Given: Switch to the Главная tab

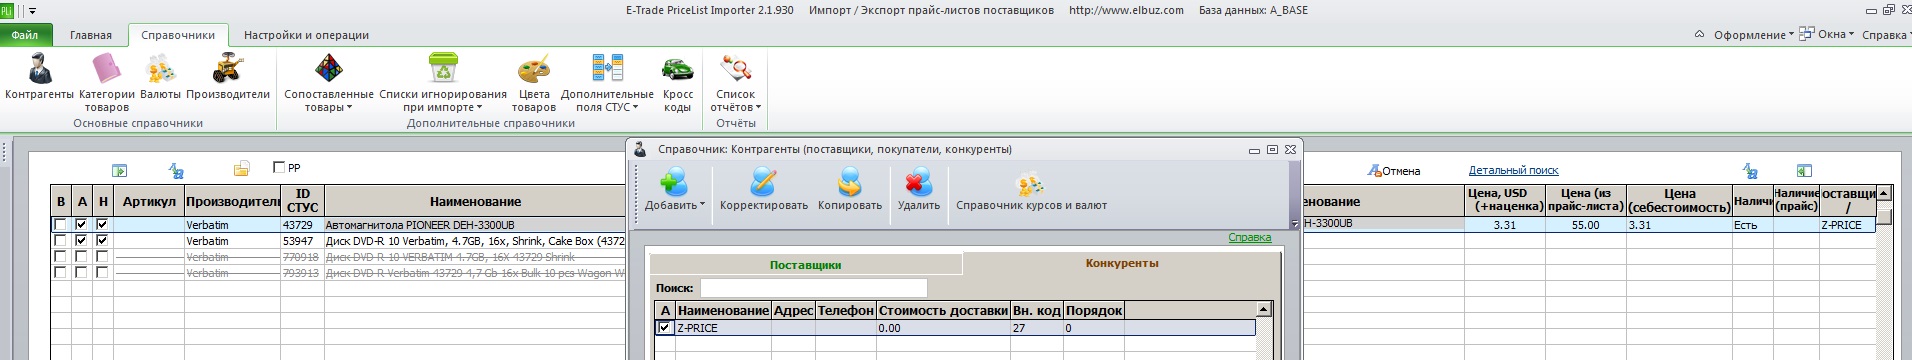Looking at the screenshot, I should coord(91,35).
